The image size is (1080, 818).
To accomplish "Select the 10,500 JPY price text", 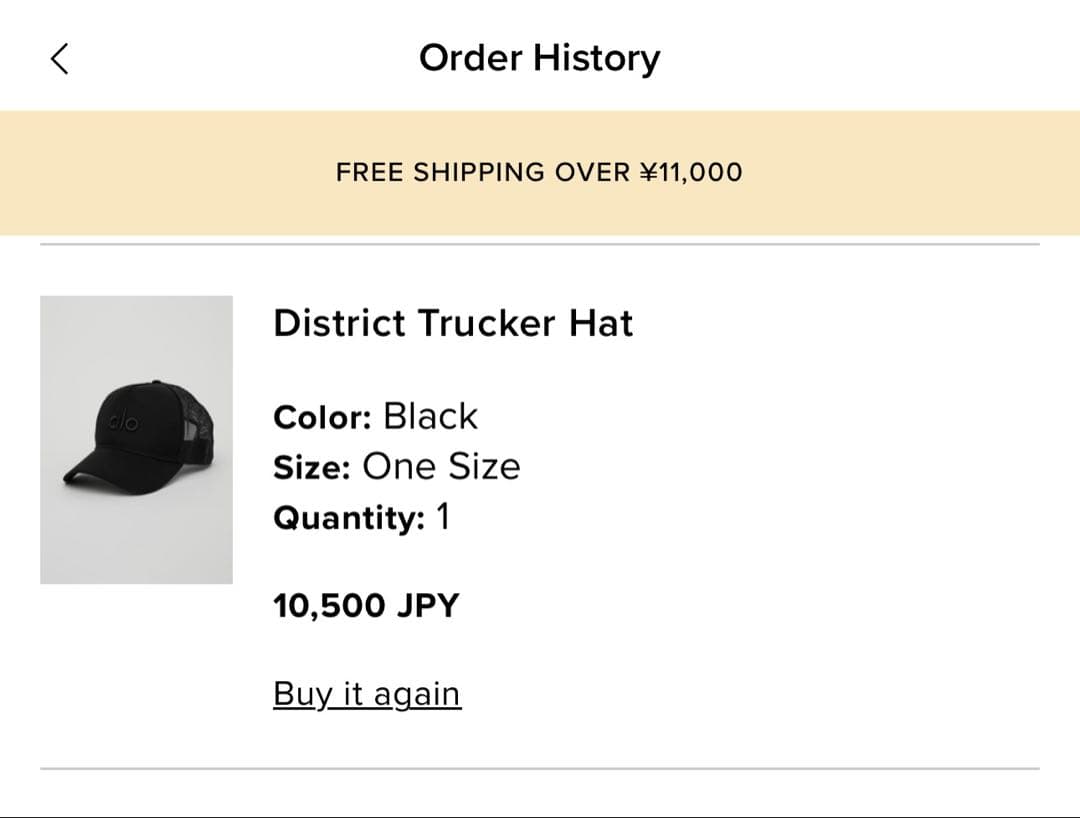I will tap(366, 605).
